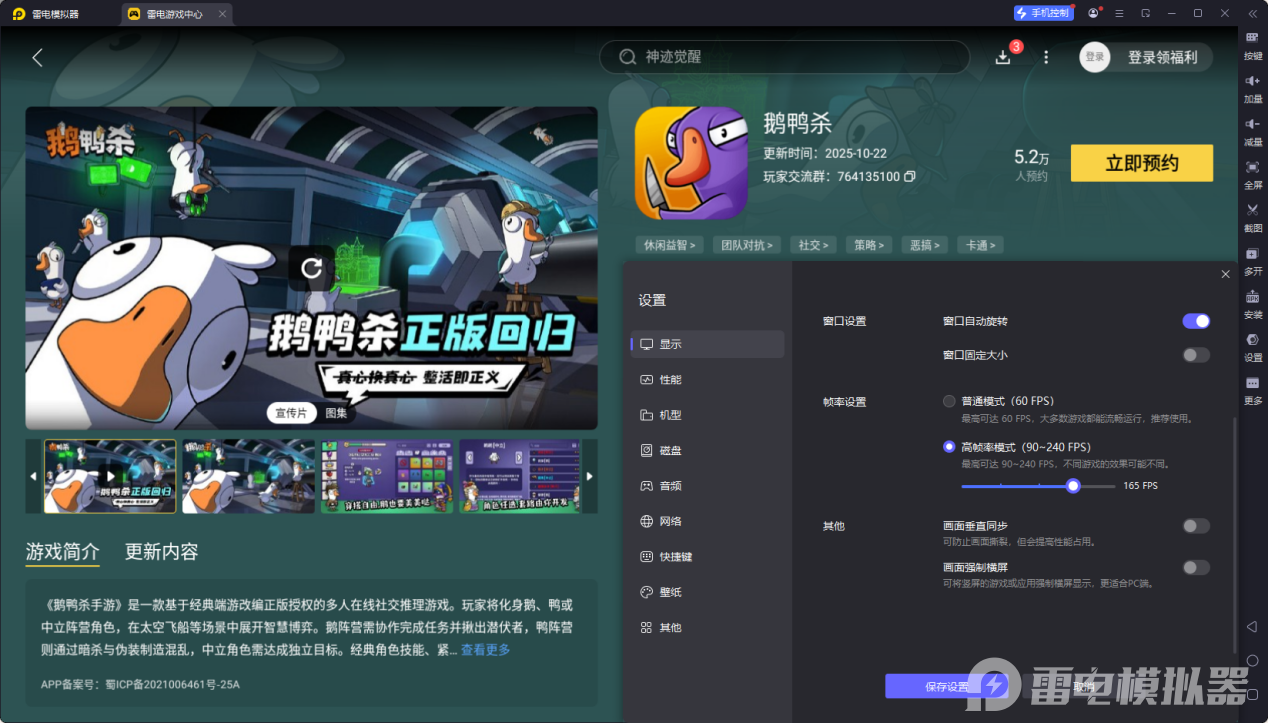Enable 画面垂直同步 vertical sync
Screen dimensions: 1268x723
(1195, 525)
